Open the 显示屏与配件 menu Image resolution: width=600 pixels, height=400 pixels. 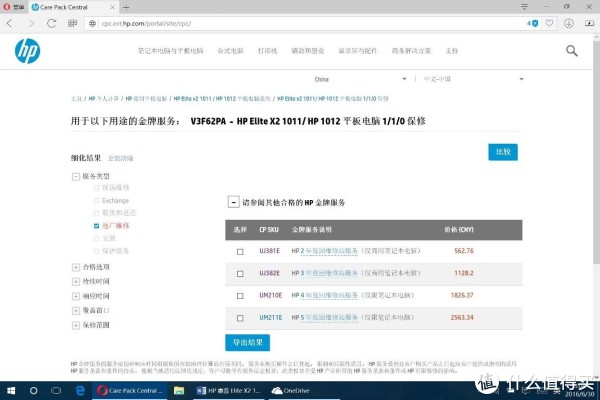tap(358, 51)
